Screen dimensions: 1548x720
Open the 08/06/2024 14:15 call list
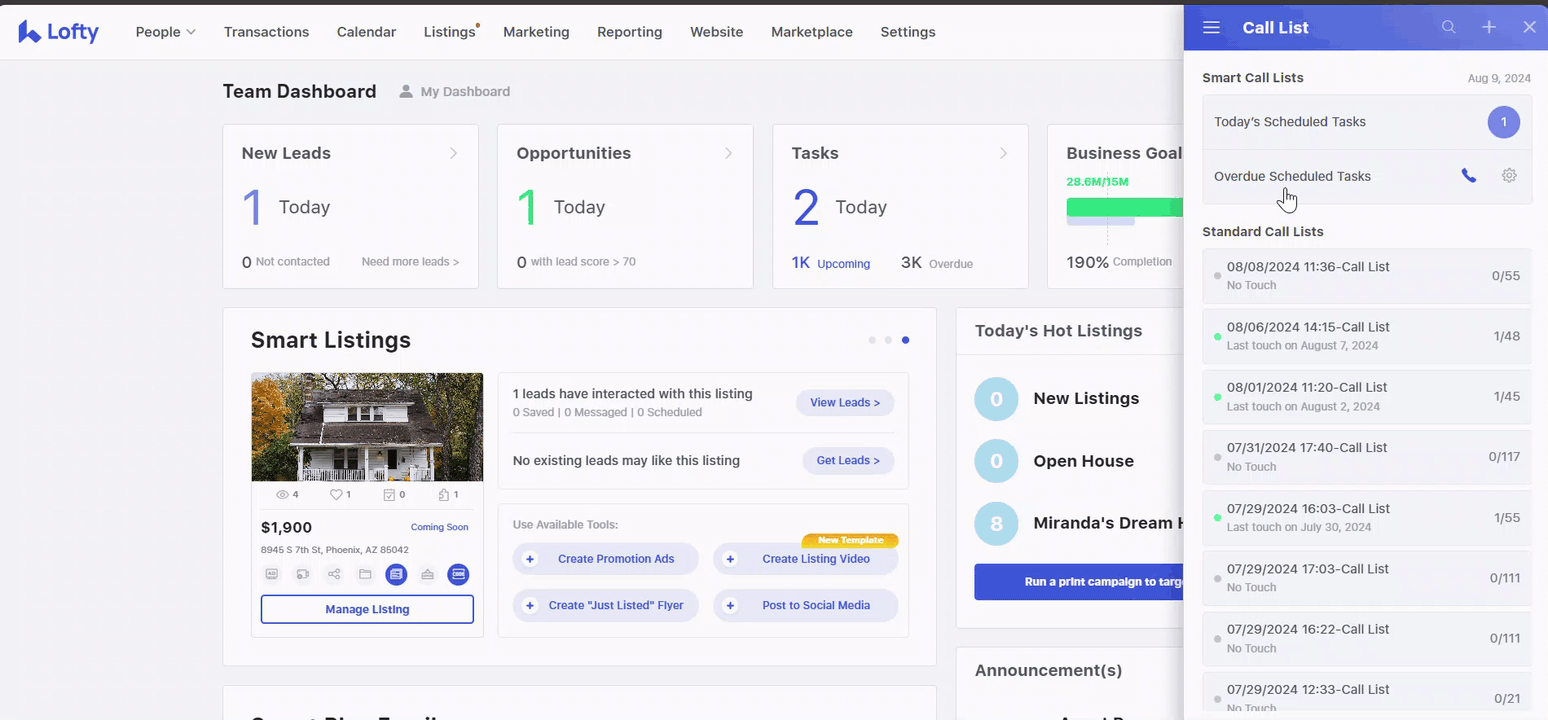point(1367,336)
